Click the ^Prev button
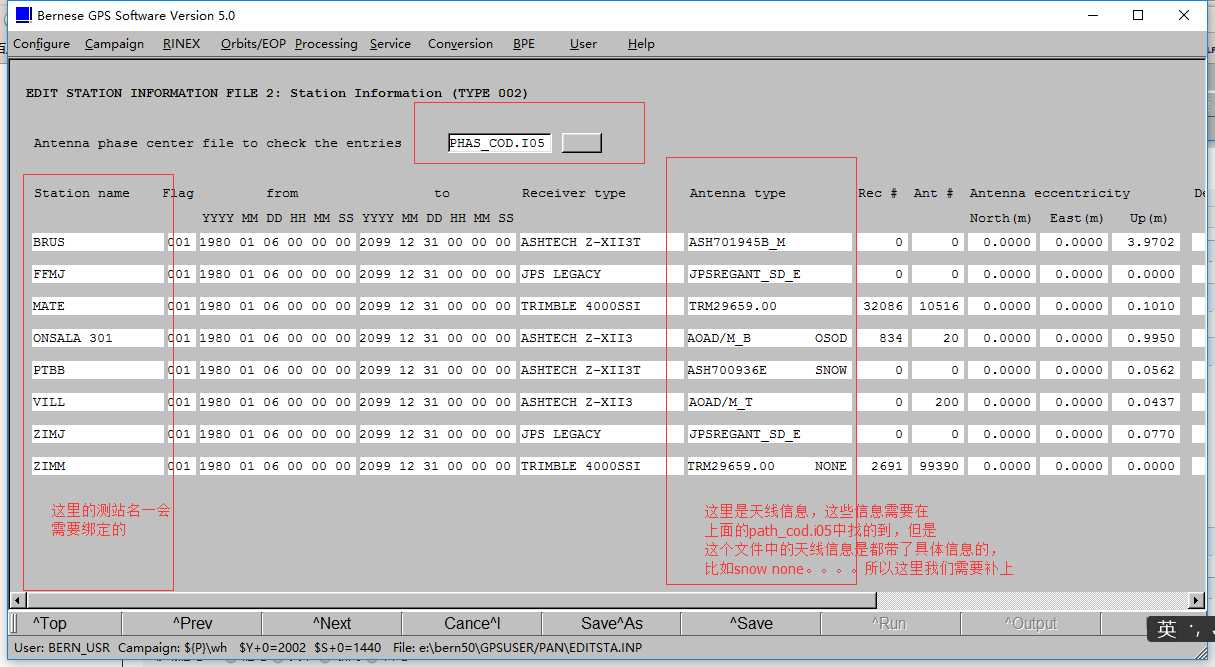1215x667 pixels. (192, 623)
